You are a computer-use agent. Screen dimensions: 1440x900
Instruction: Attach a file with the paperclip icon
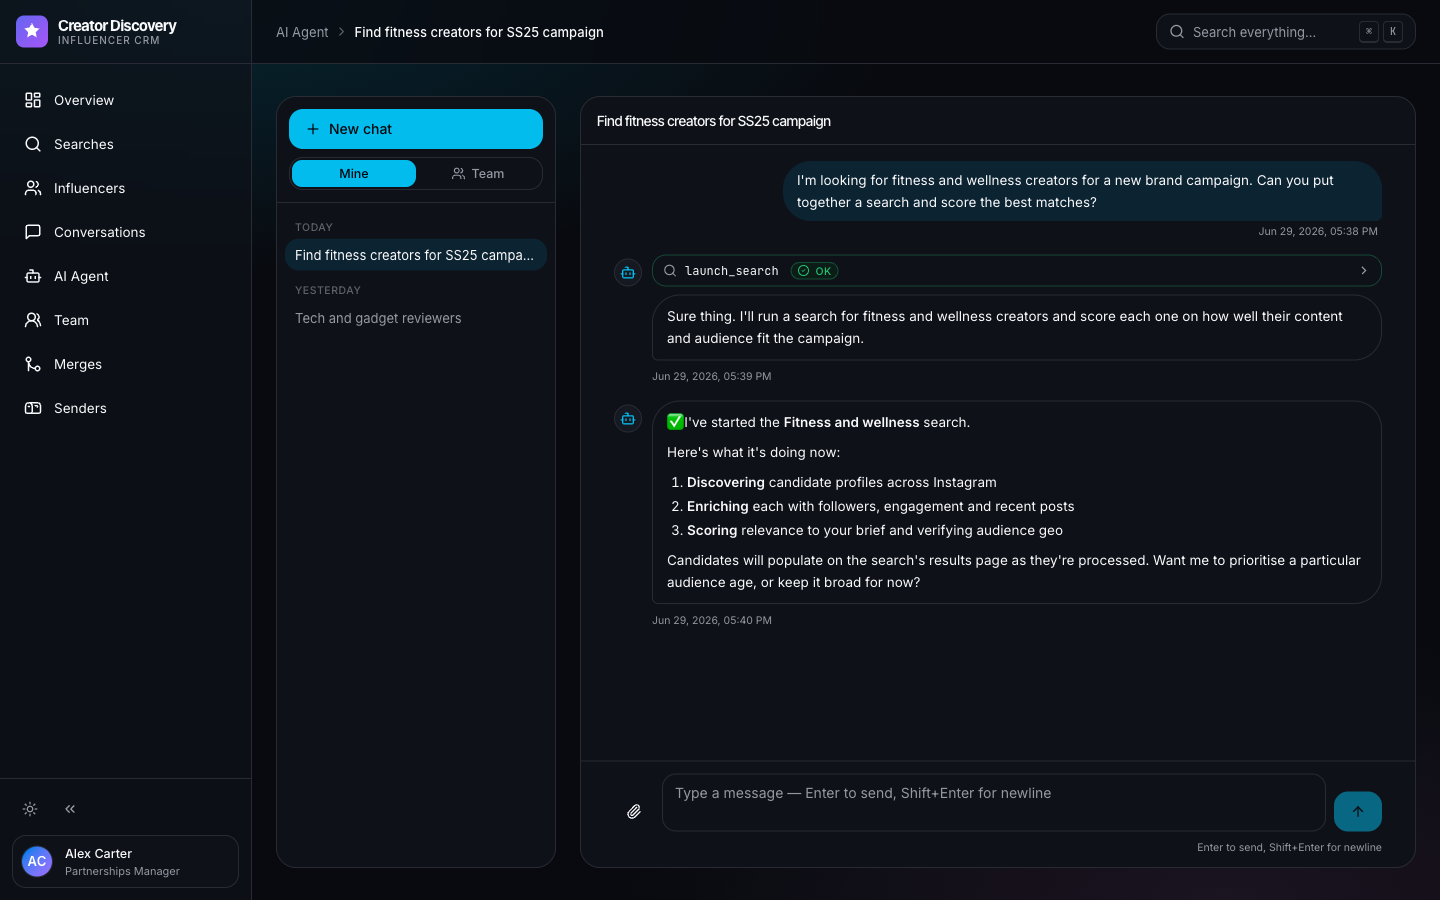634,811
